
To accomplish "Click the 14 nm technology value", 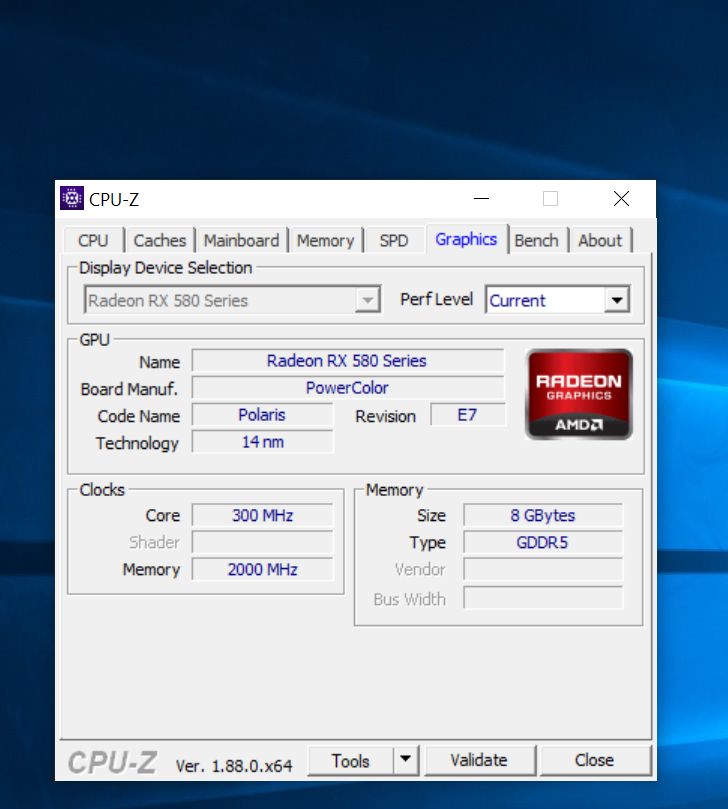I will pos(263,442).
